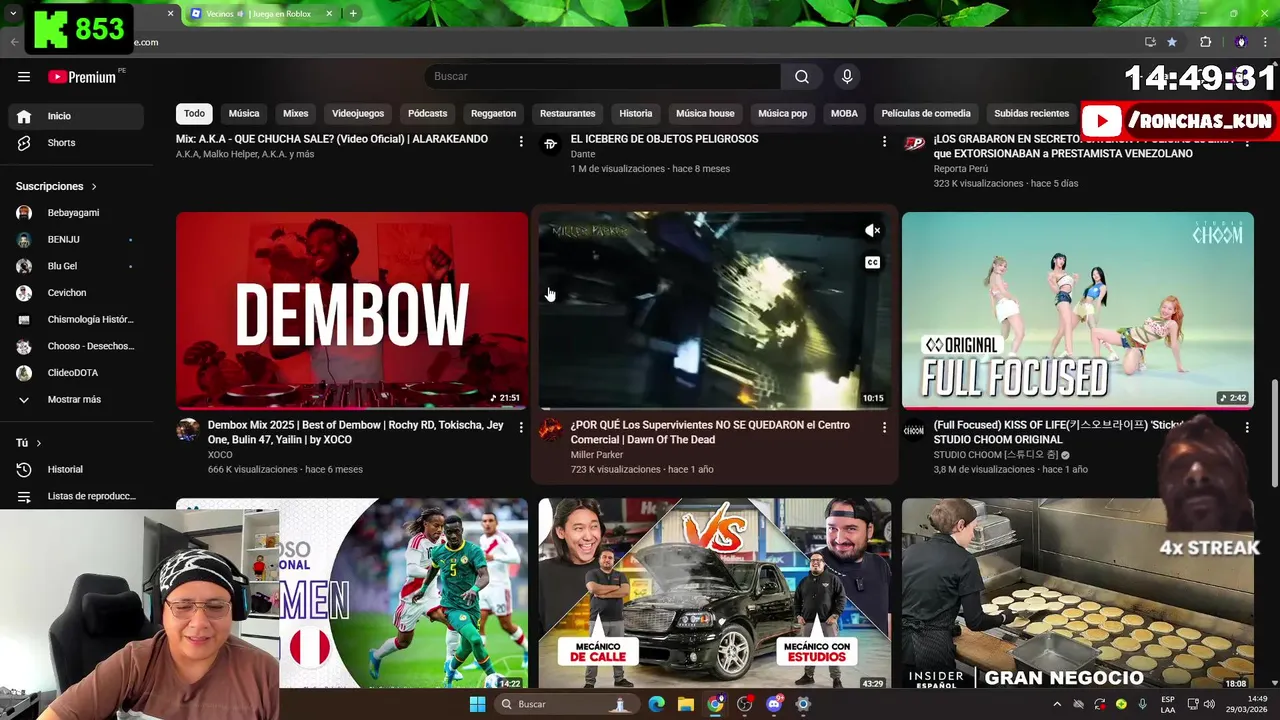Expand the Tú section arrow
The height and width of the screenshot is (720, 1280).
(x=39, y=443)
